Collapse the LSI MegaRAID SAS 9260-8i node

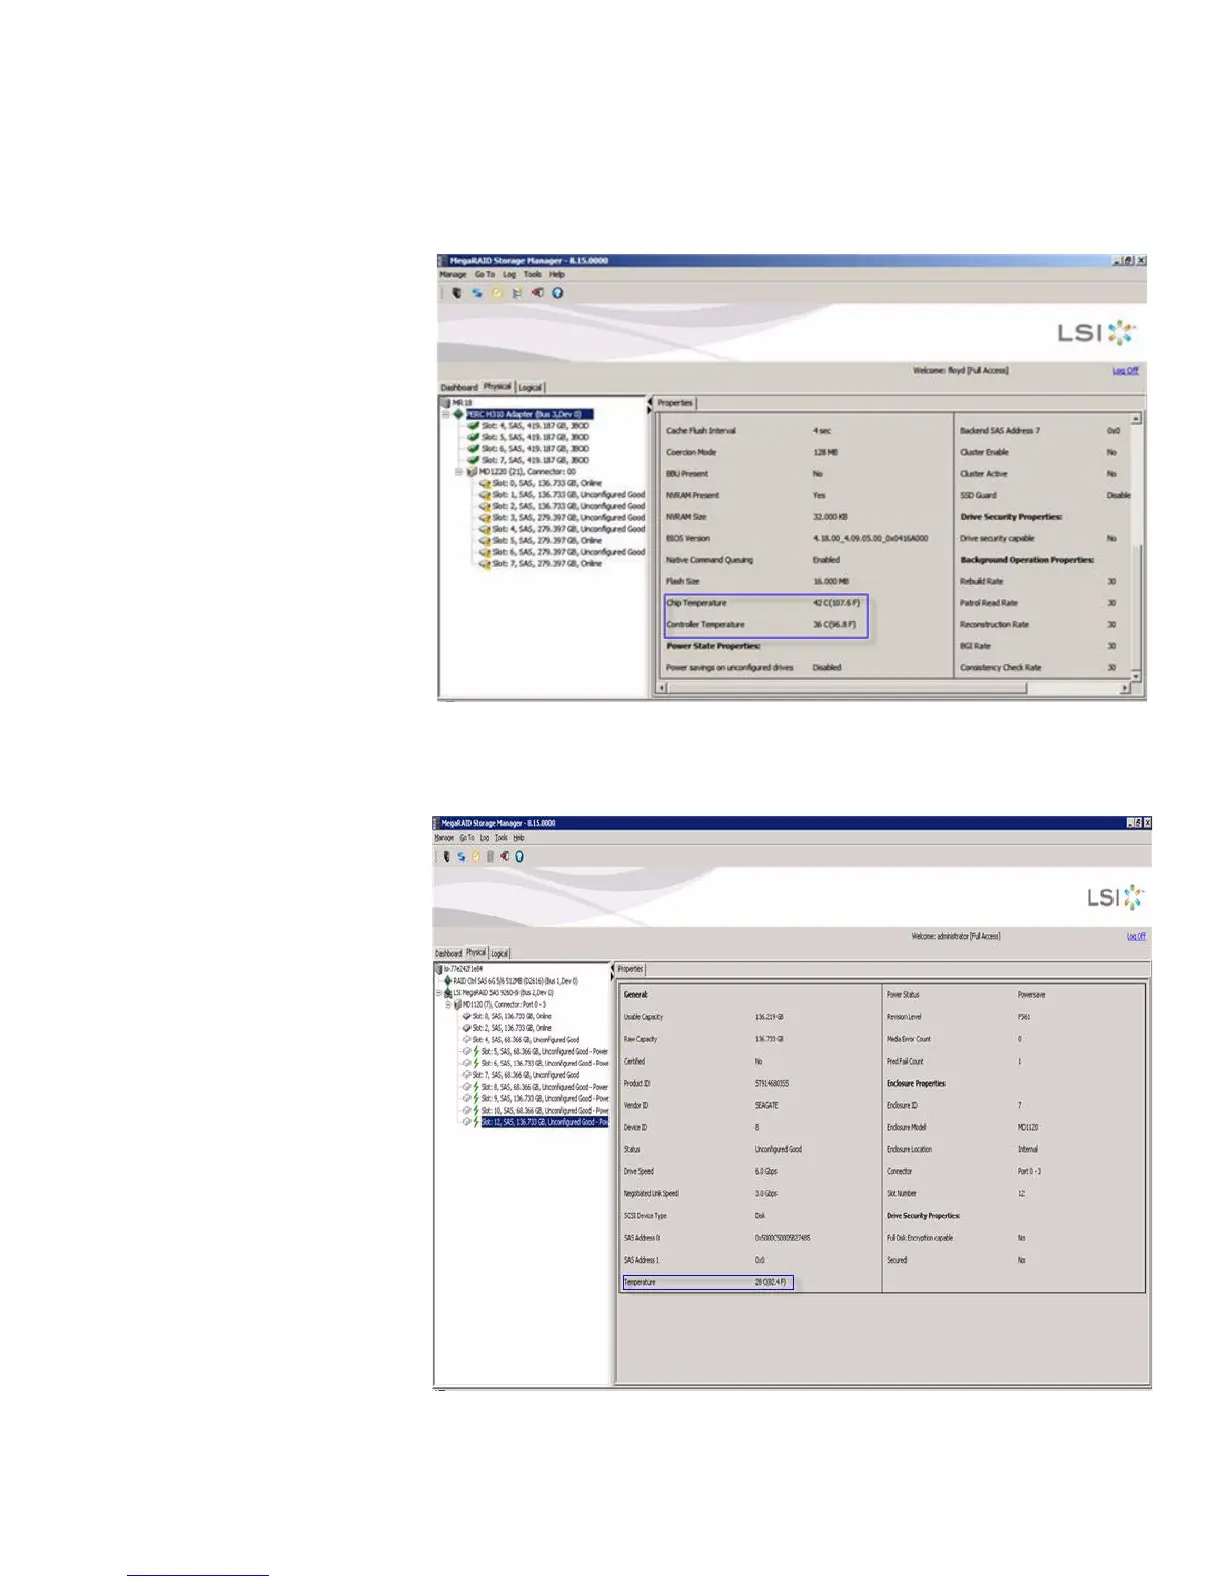click(438, 993)
